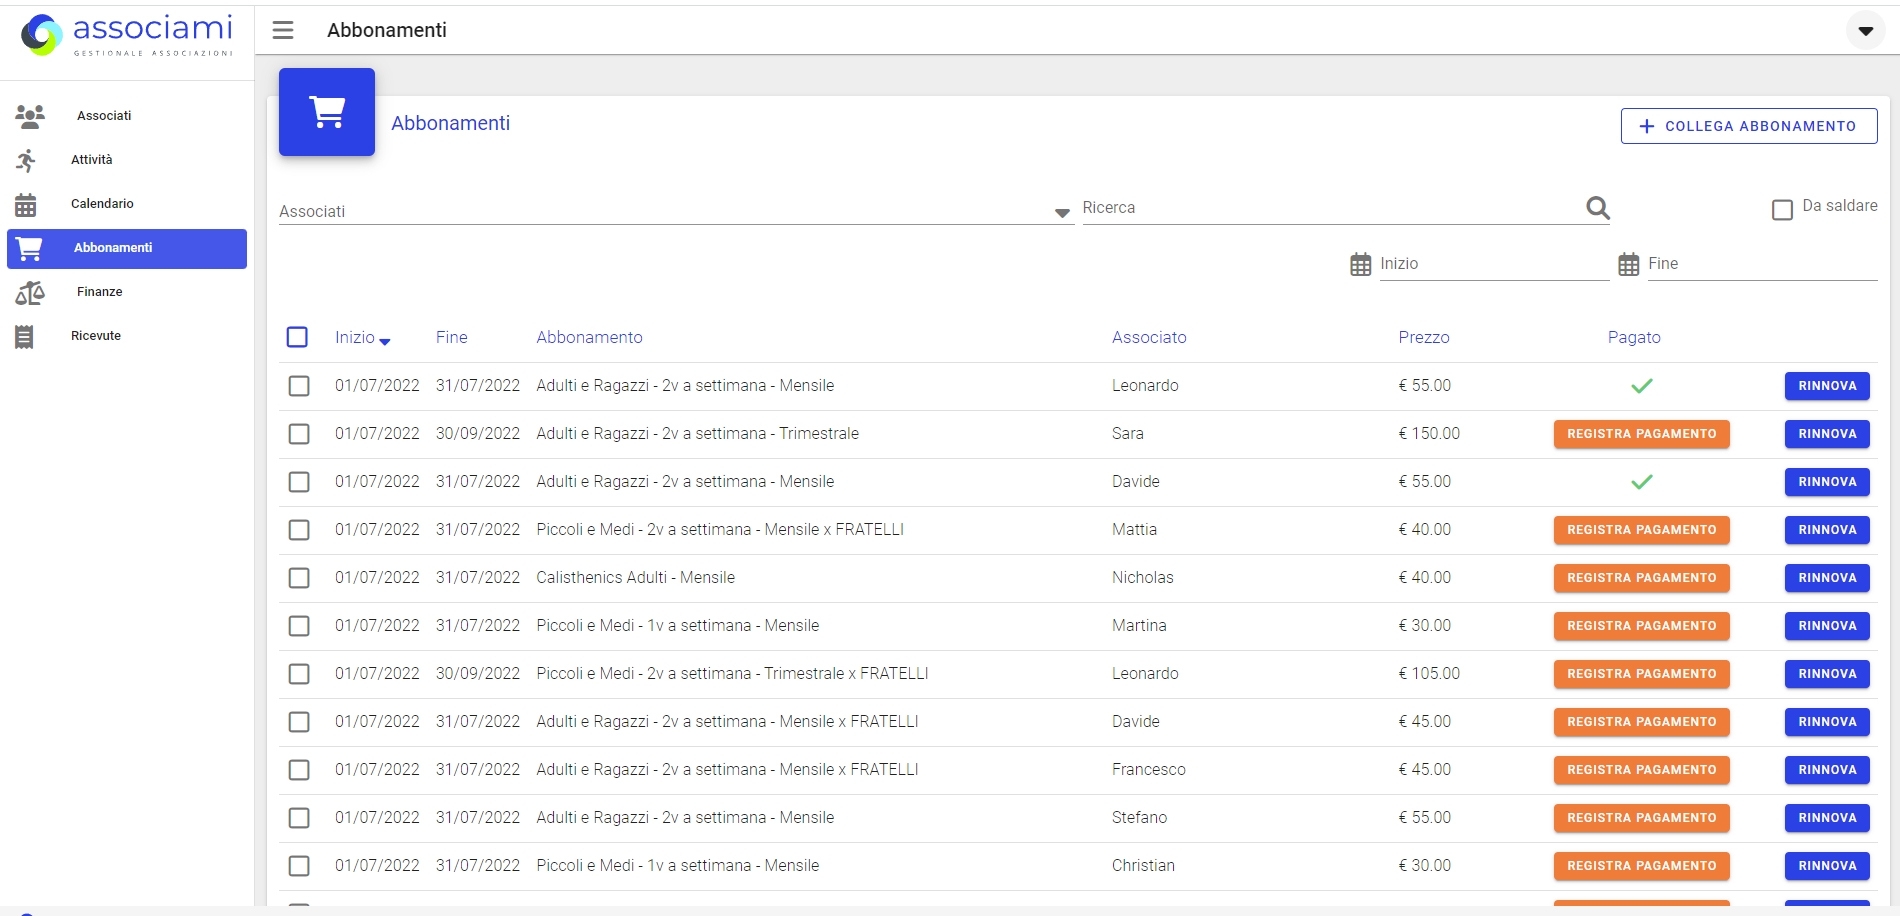This screenshot has height=916, width=1900.
Task: Expand the arrow dropdown in top right corner
Action: coord(1866,30)
